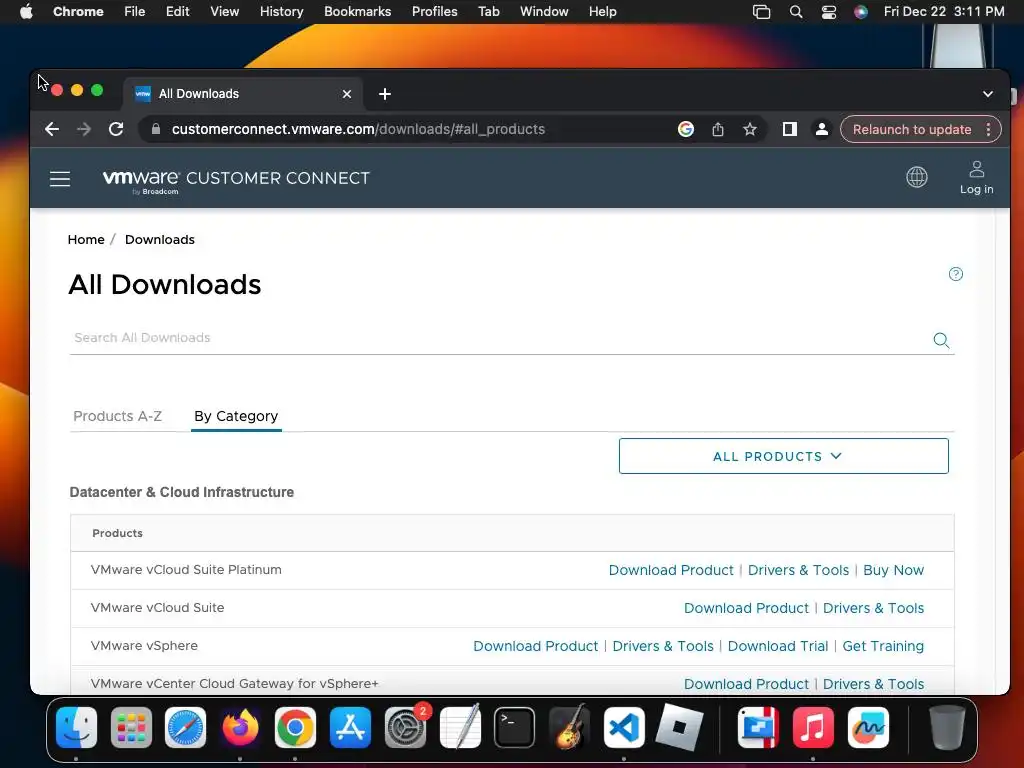
Task: Open App Store in the Dock
Action: coord(350,727)
